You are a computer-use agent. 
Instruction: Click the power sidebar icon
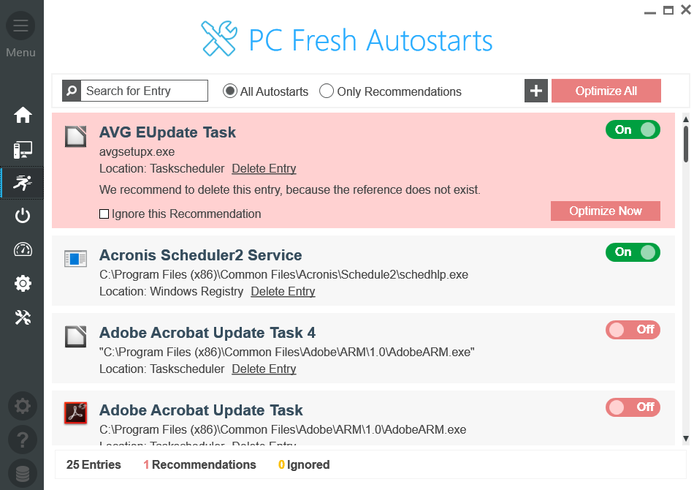click(x=22, y=216)
